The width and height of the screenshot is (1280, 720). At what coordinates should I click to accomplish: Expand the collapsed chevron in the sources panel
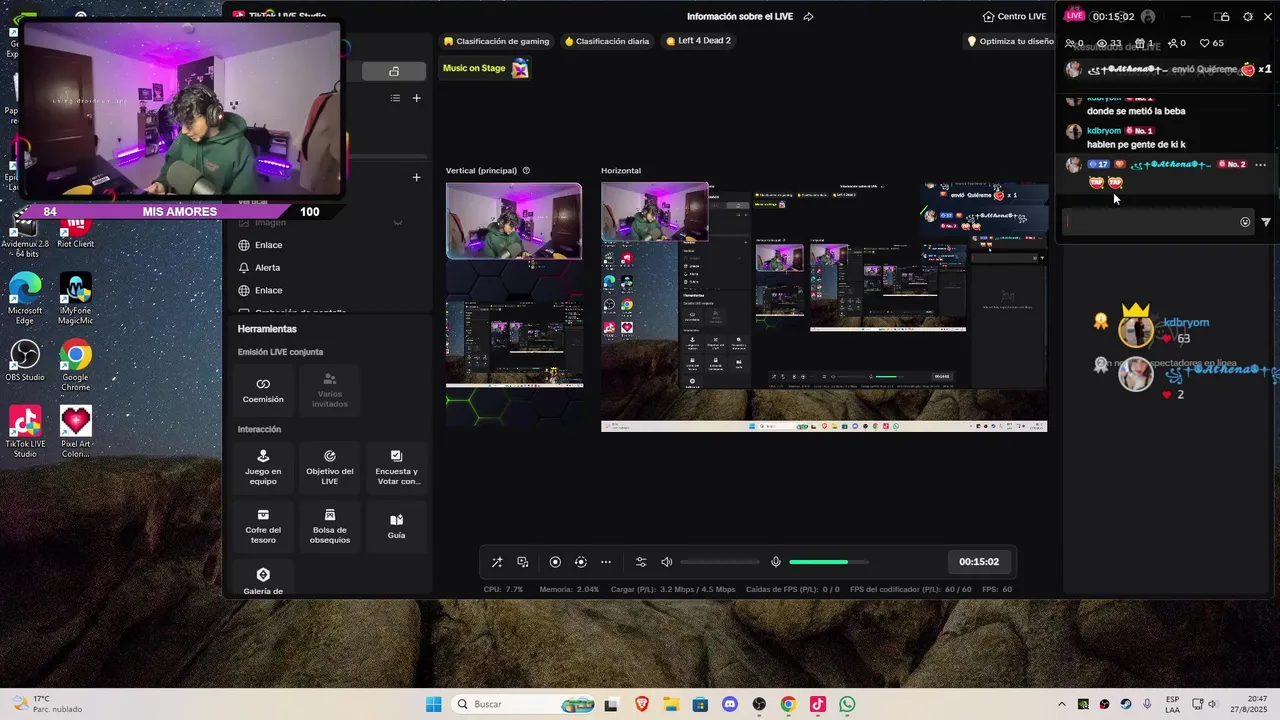397,222
